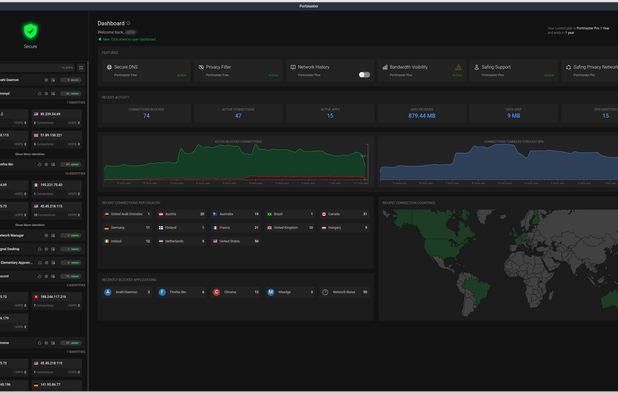Click the Avahi Daemon blocked app icon
Viewport: 618px width, 394px height.
pos(108,292)
